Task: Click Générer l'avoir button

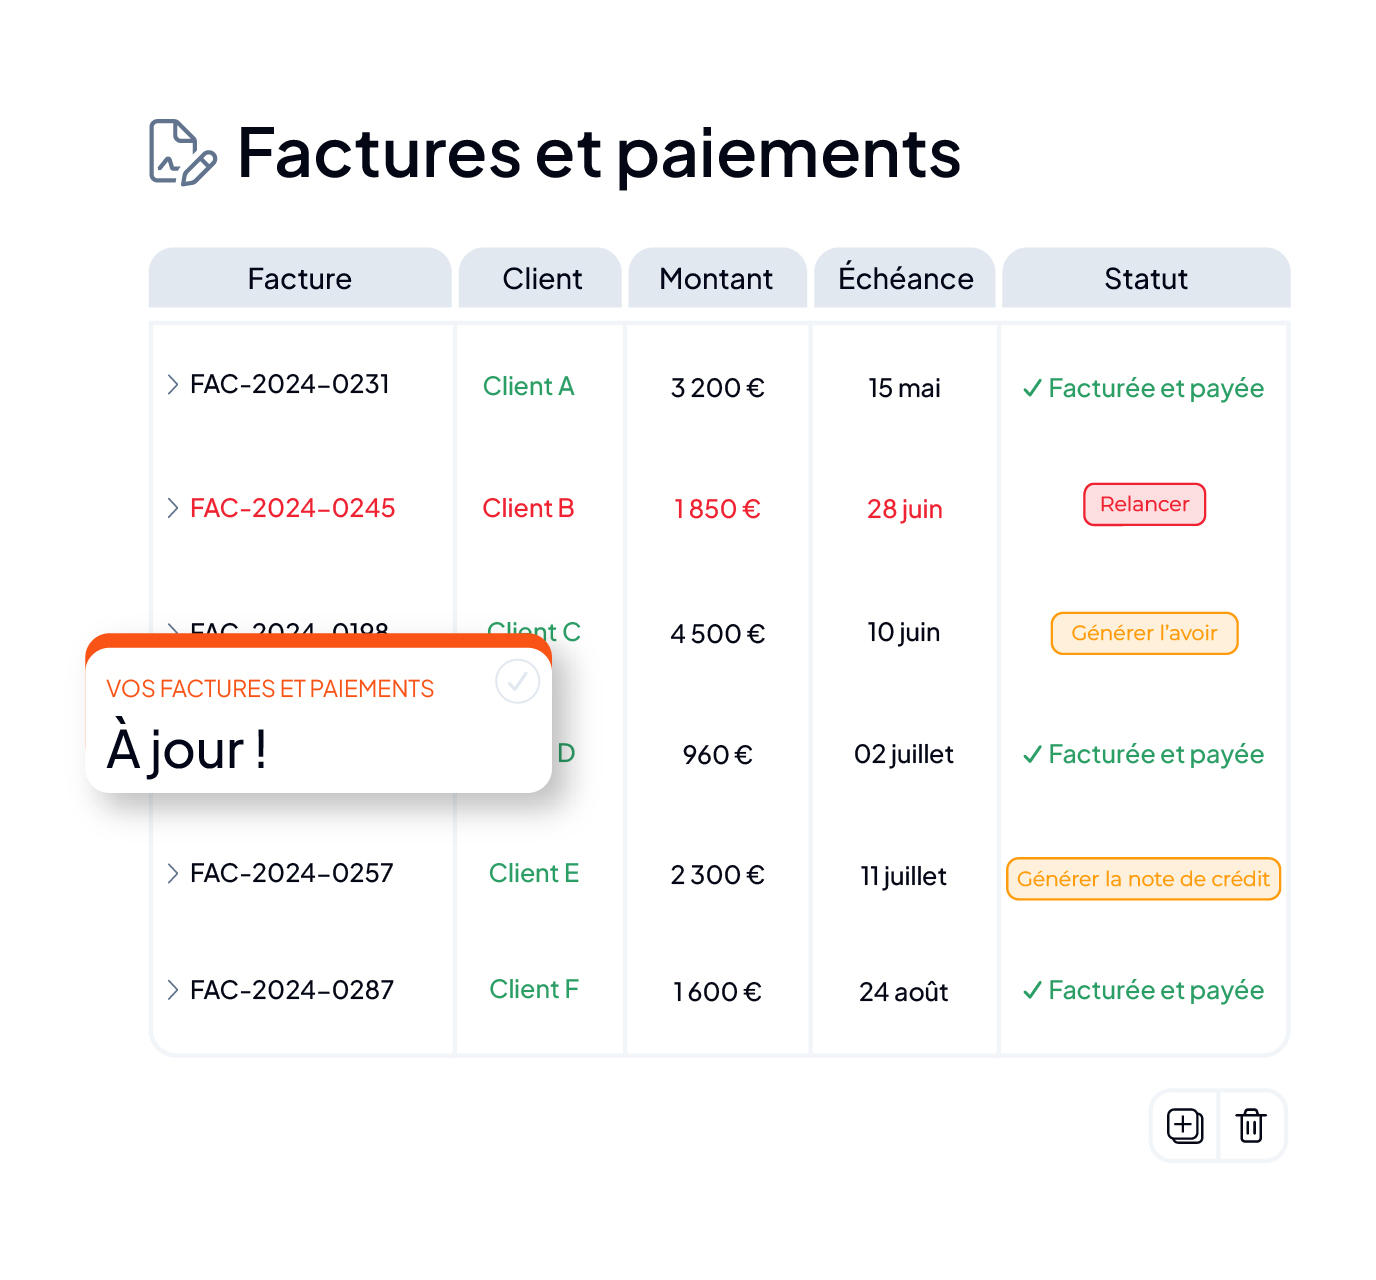Action: click(x=1145, y=633)
